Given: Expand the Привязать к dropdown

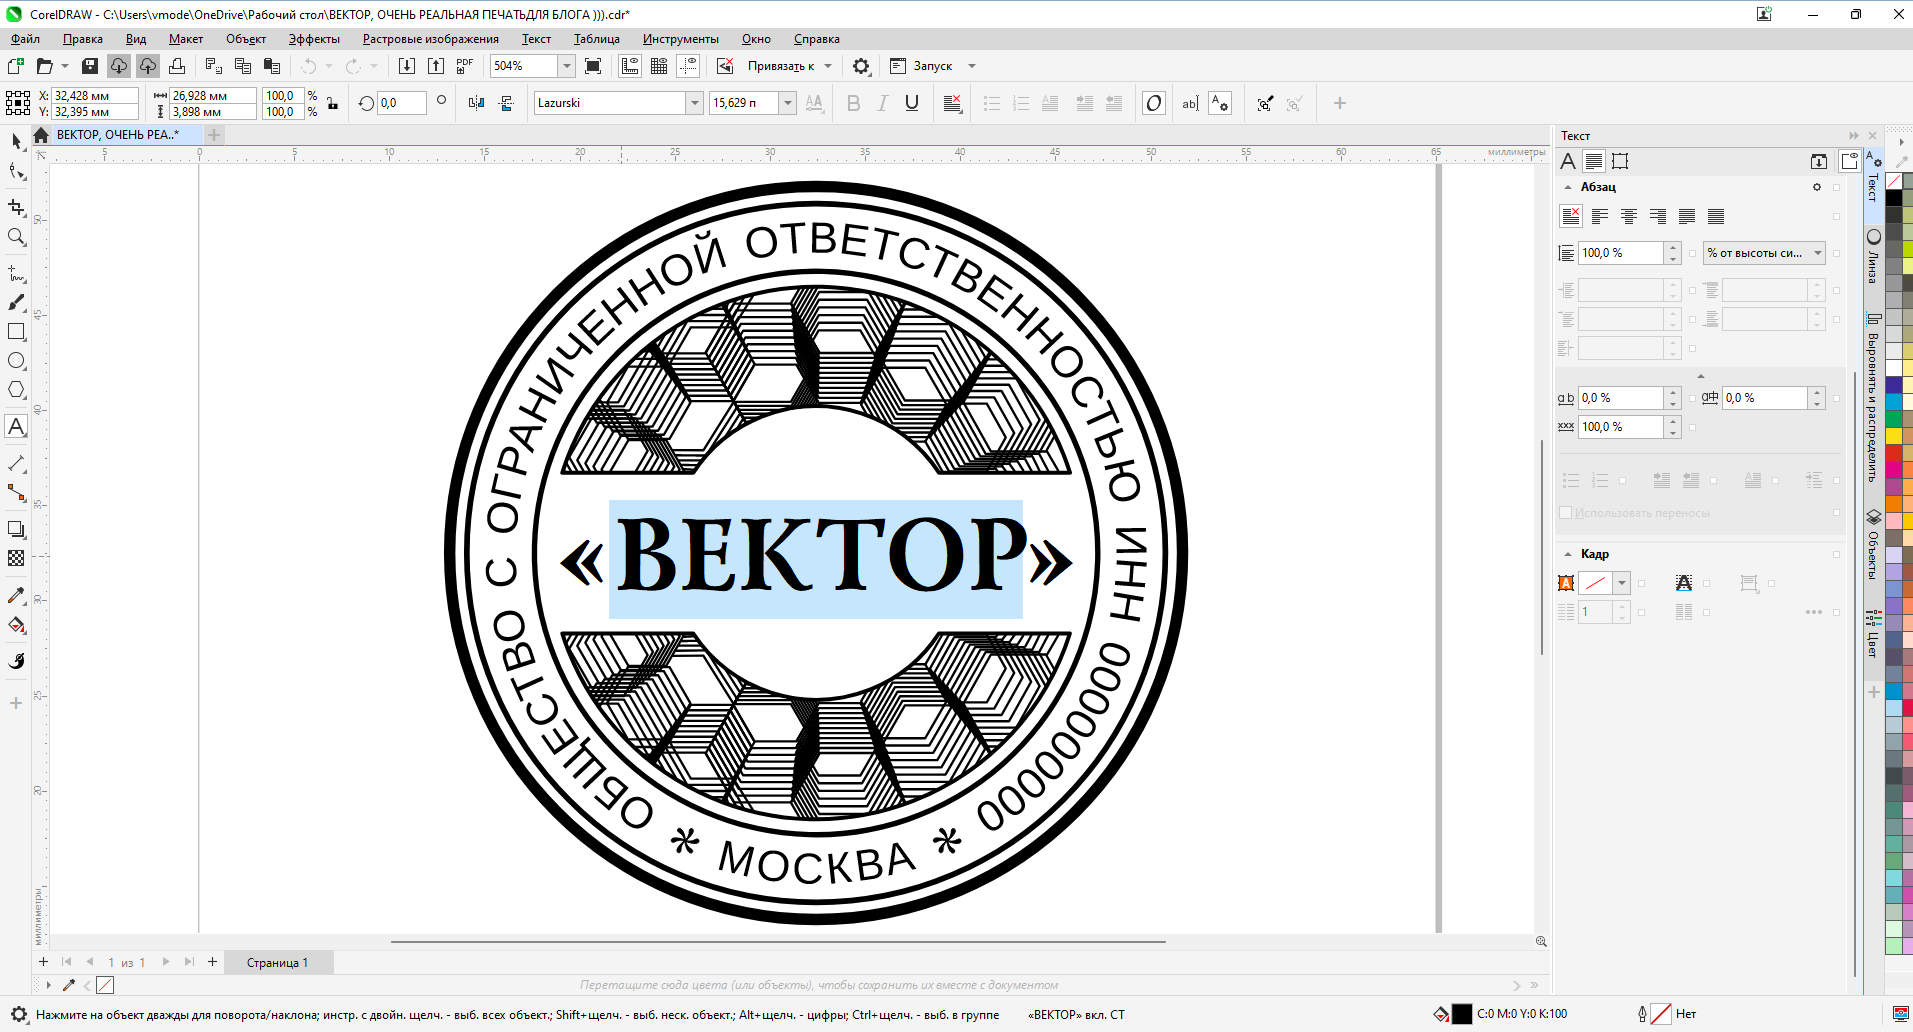Looking at the screenshot, I should (828, 66).
